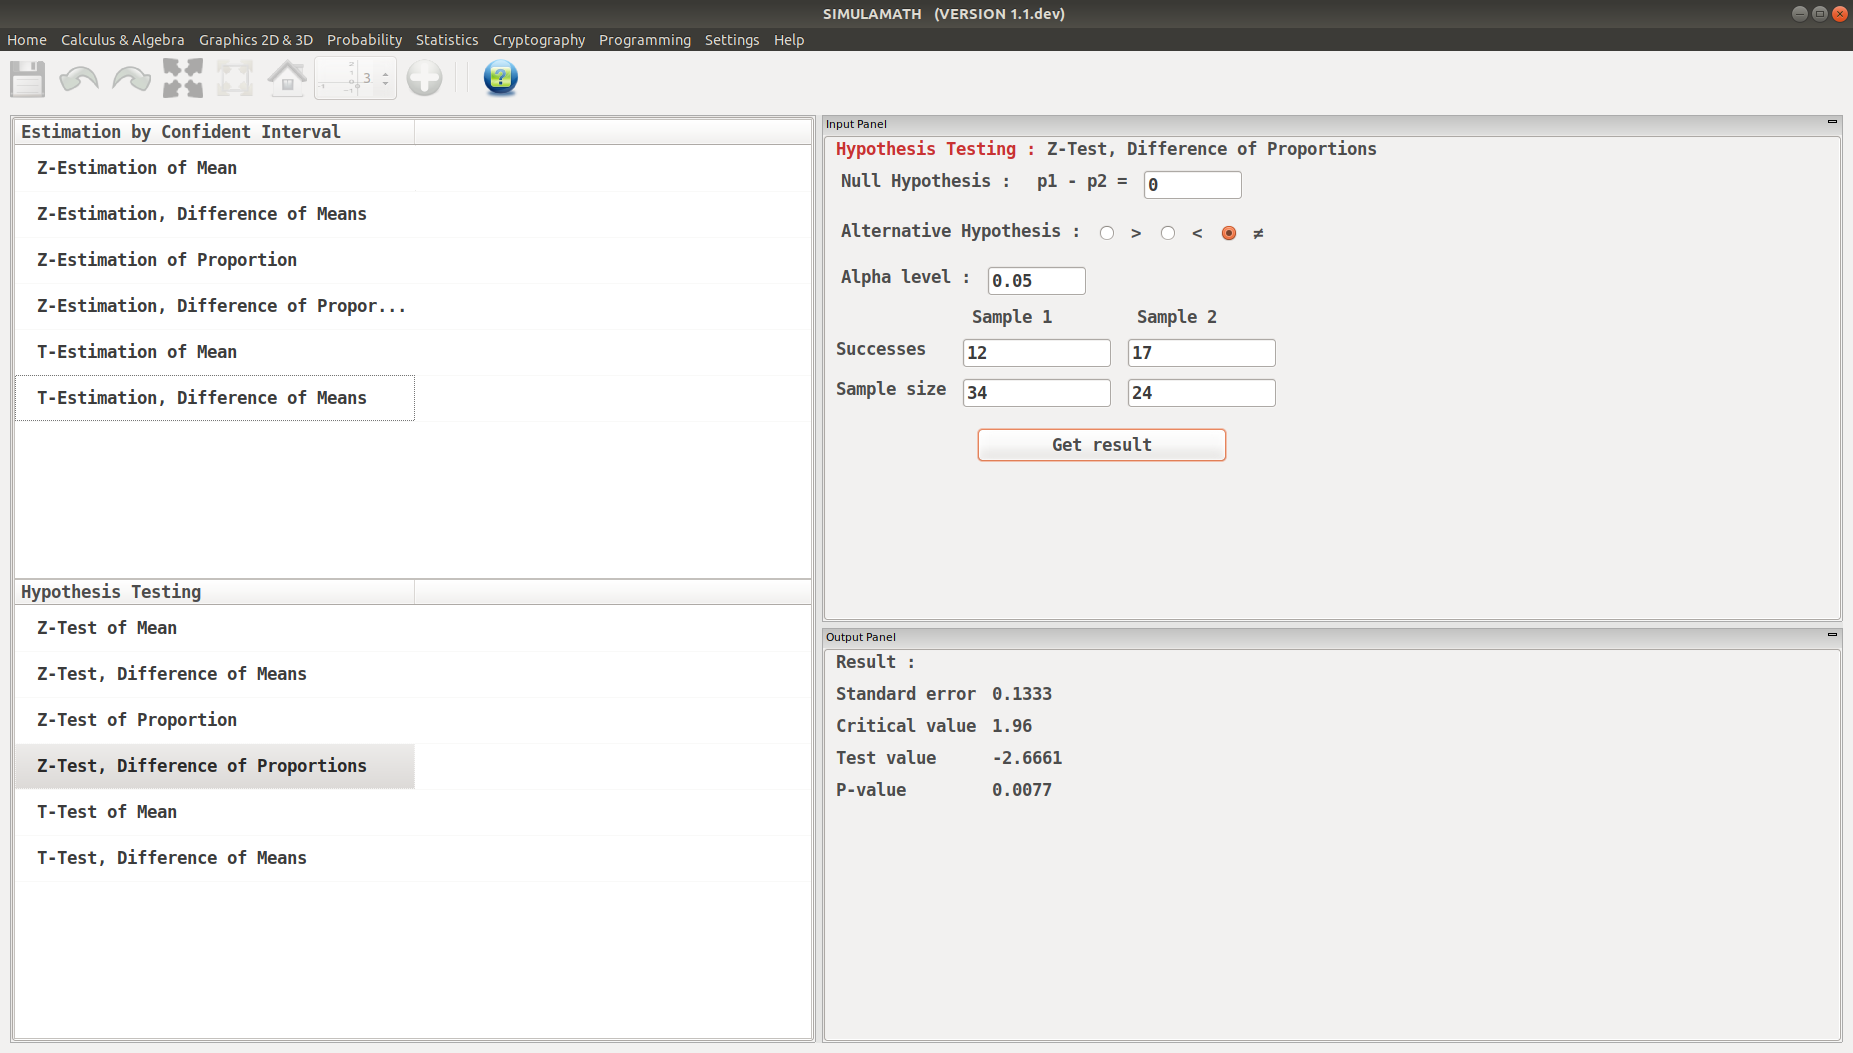Open the Programming menu
This screenshot has height=1053, width=1853.
pyautogui.click(x=645, y=40)
